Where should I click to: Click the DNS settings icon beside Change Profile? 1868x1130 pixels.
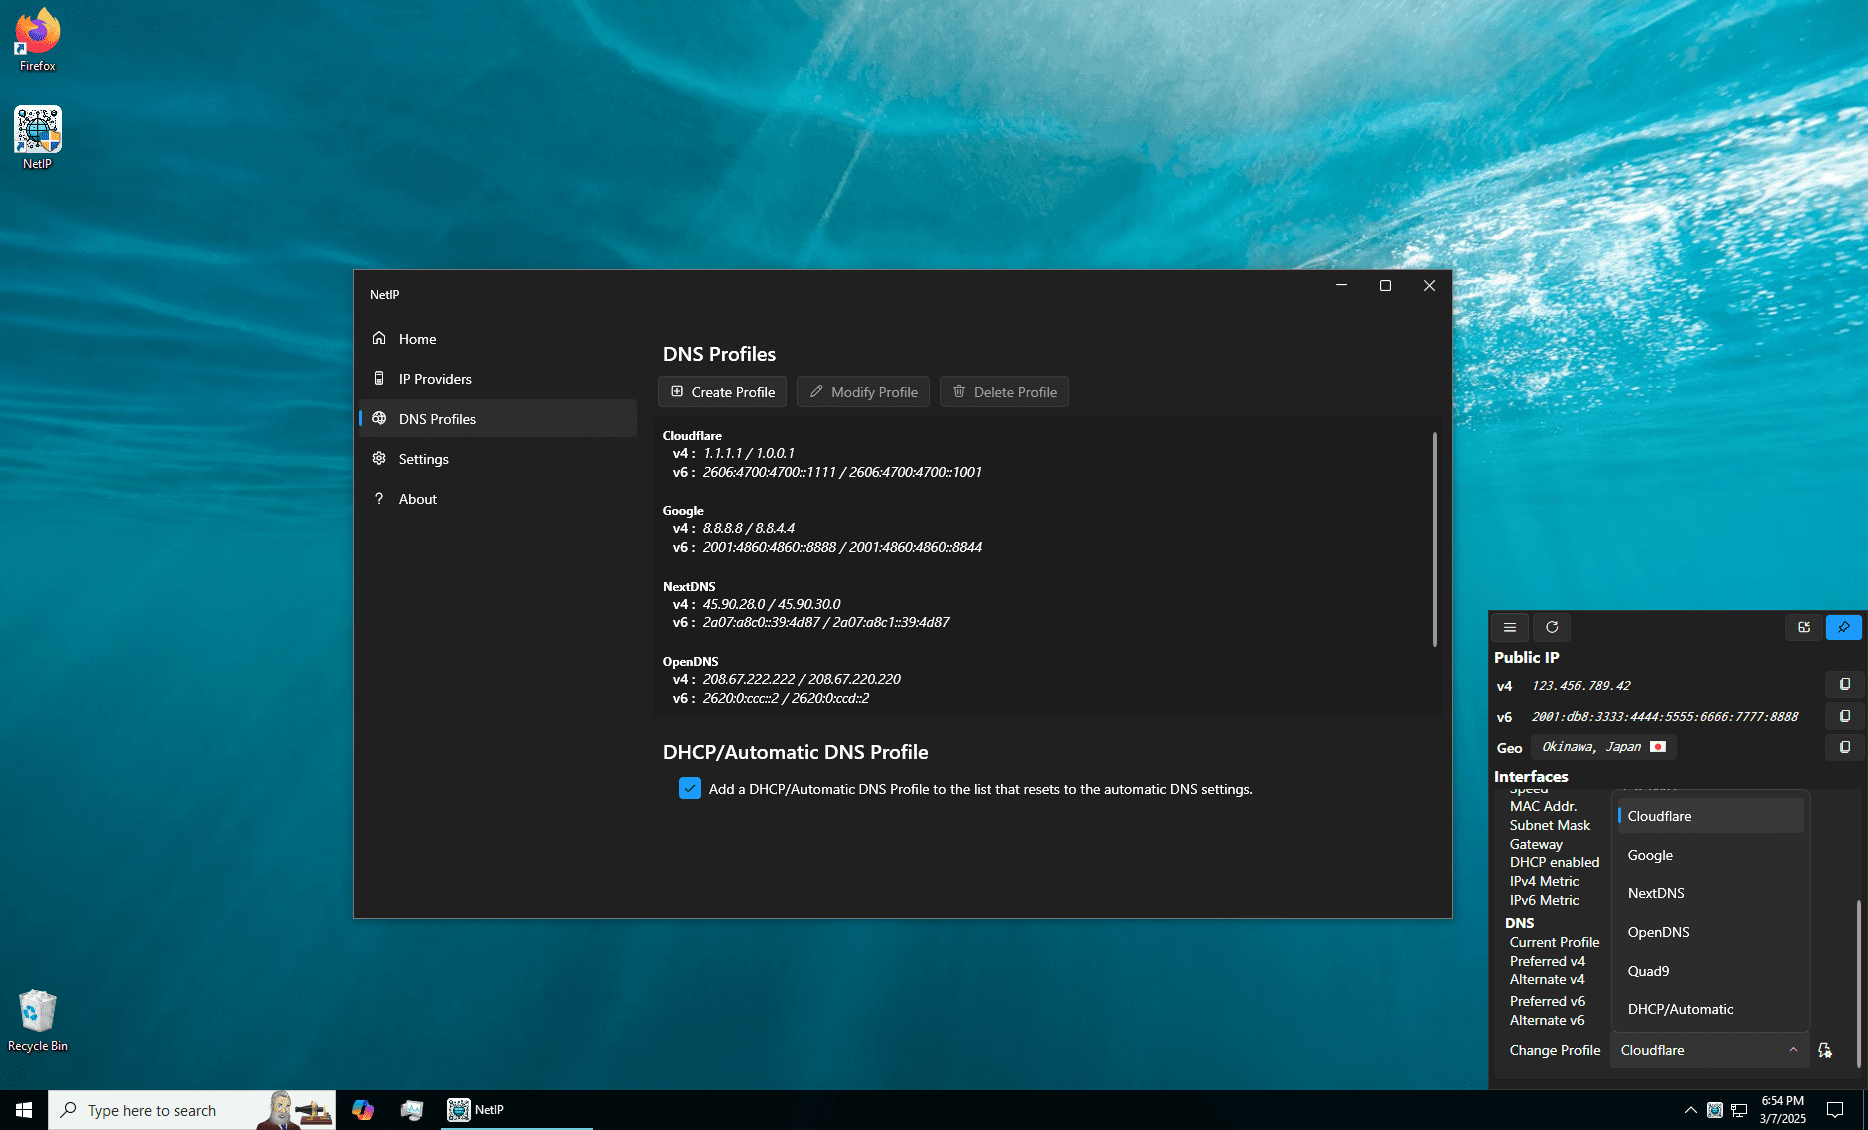click(x=1825, y=1050)
